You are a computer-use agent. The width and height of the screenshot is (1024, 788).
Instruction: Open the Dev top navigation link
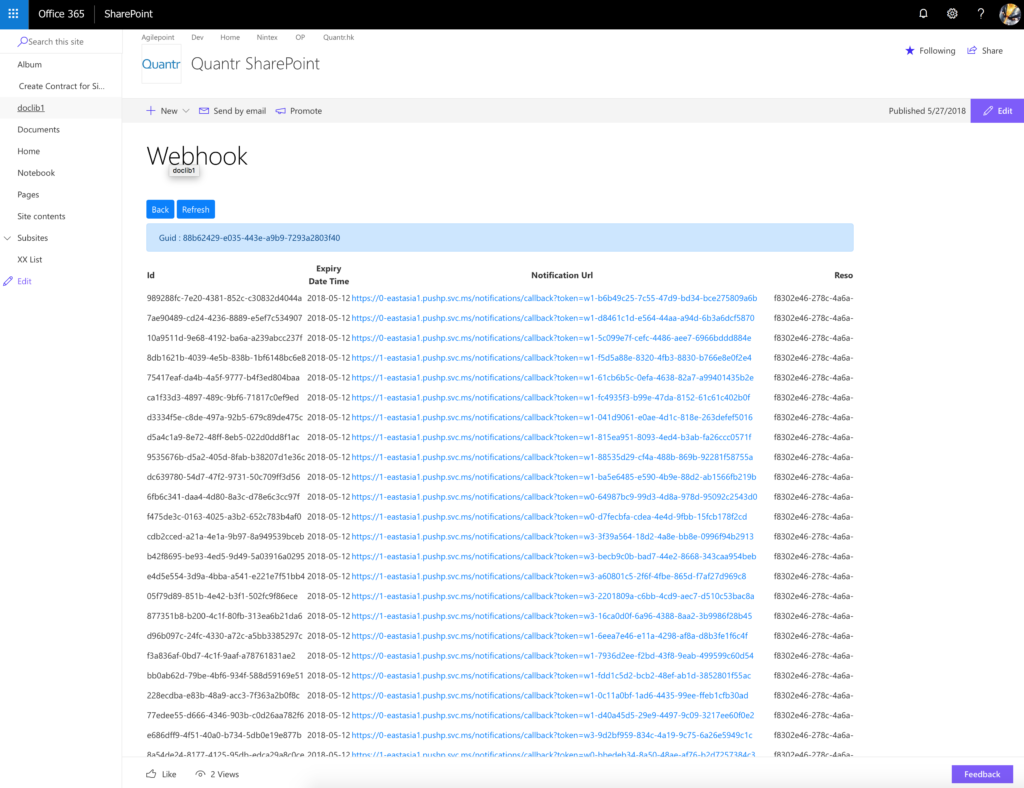197,37
